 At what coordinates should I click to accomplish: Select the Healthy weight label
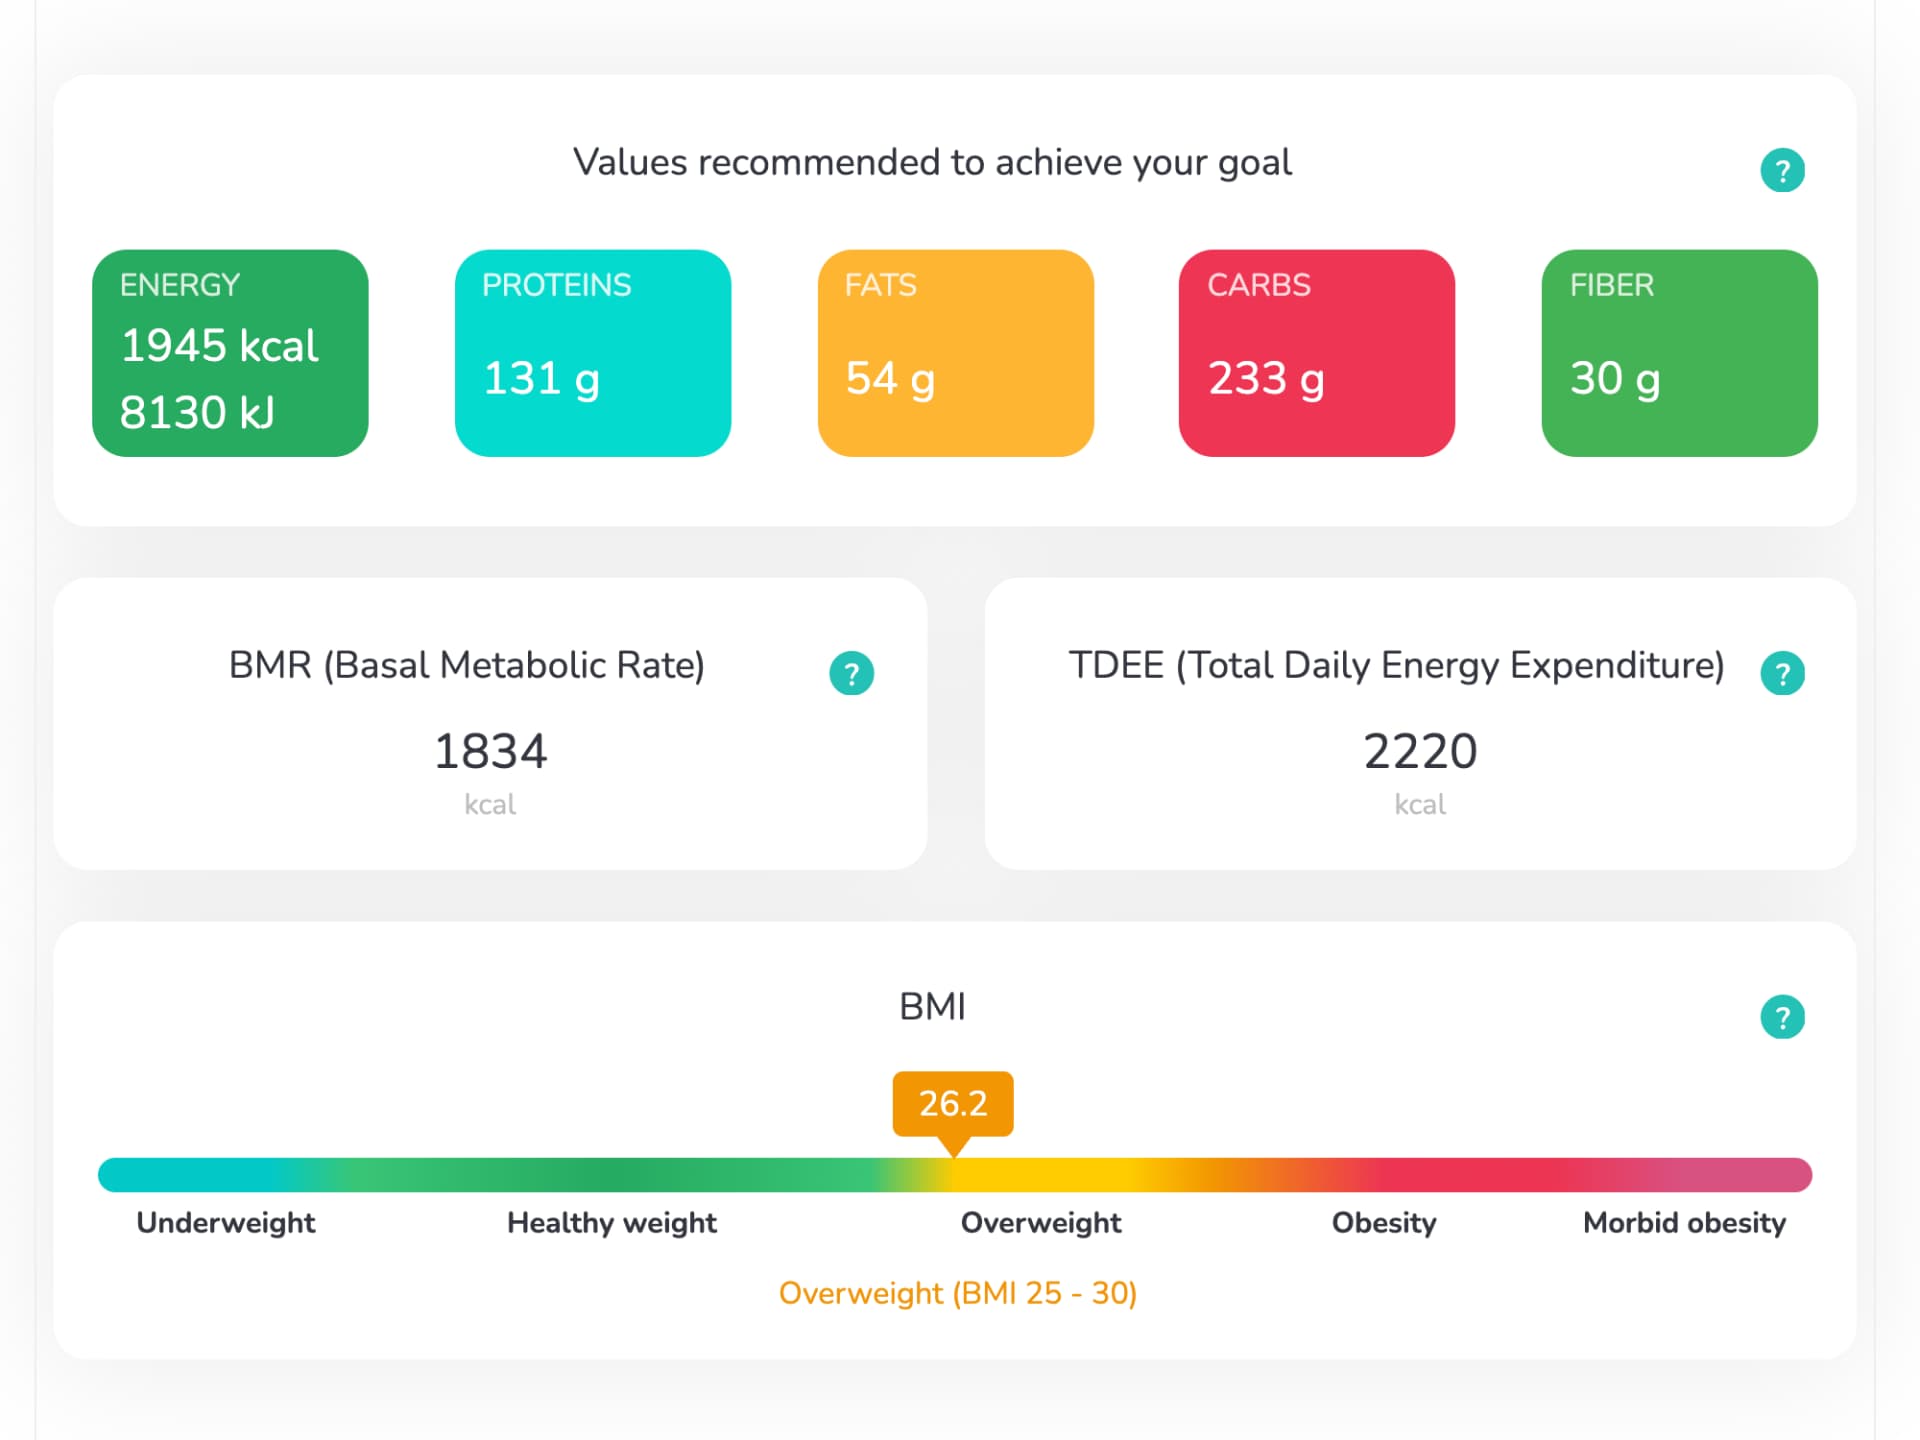point(611,1222)
